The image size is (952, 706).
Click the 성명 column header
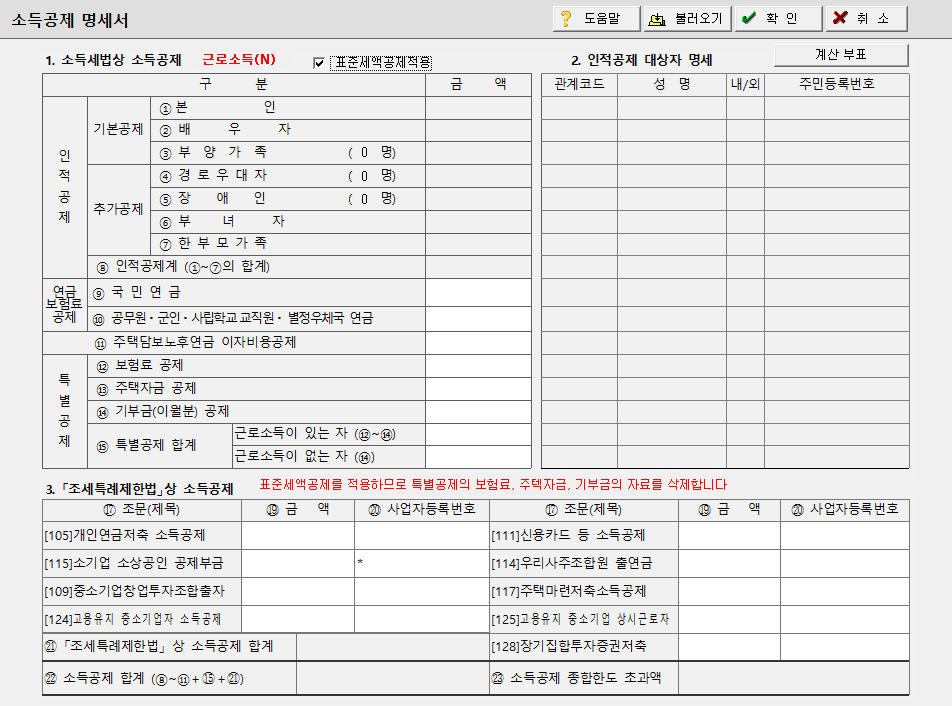pyautogui.click(x=672, y=84)
